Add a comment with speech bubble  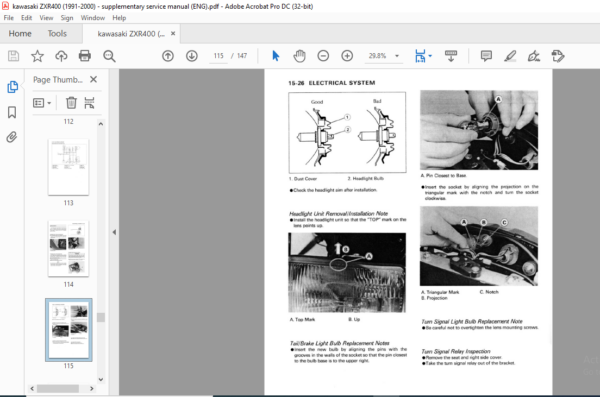[486, 56]
